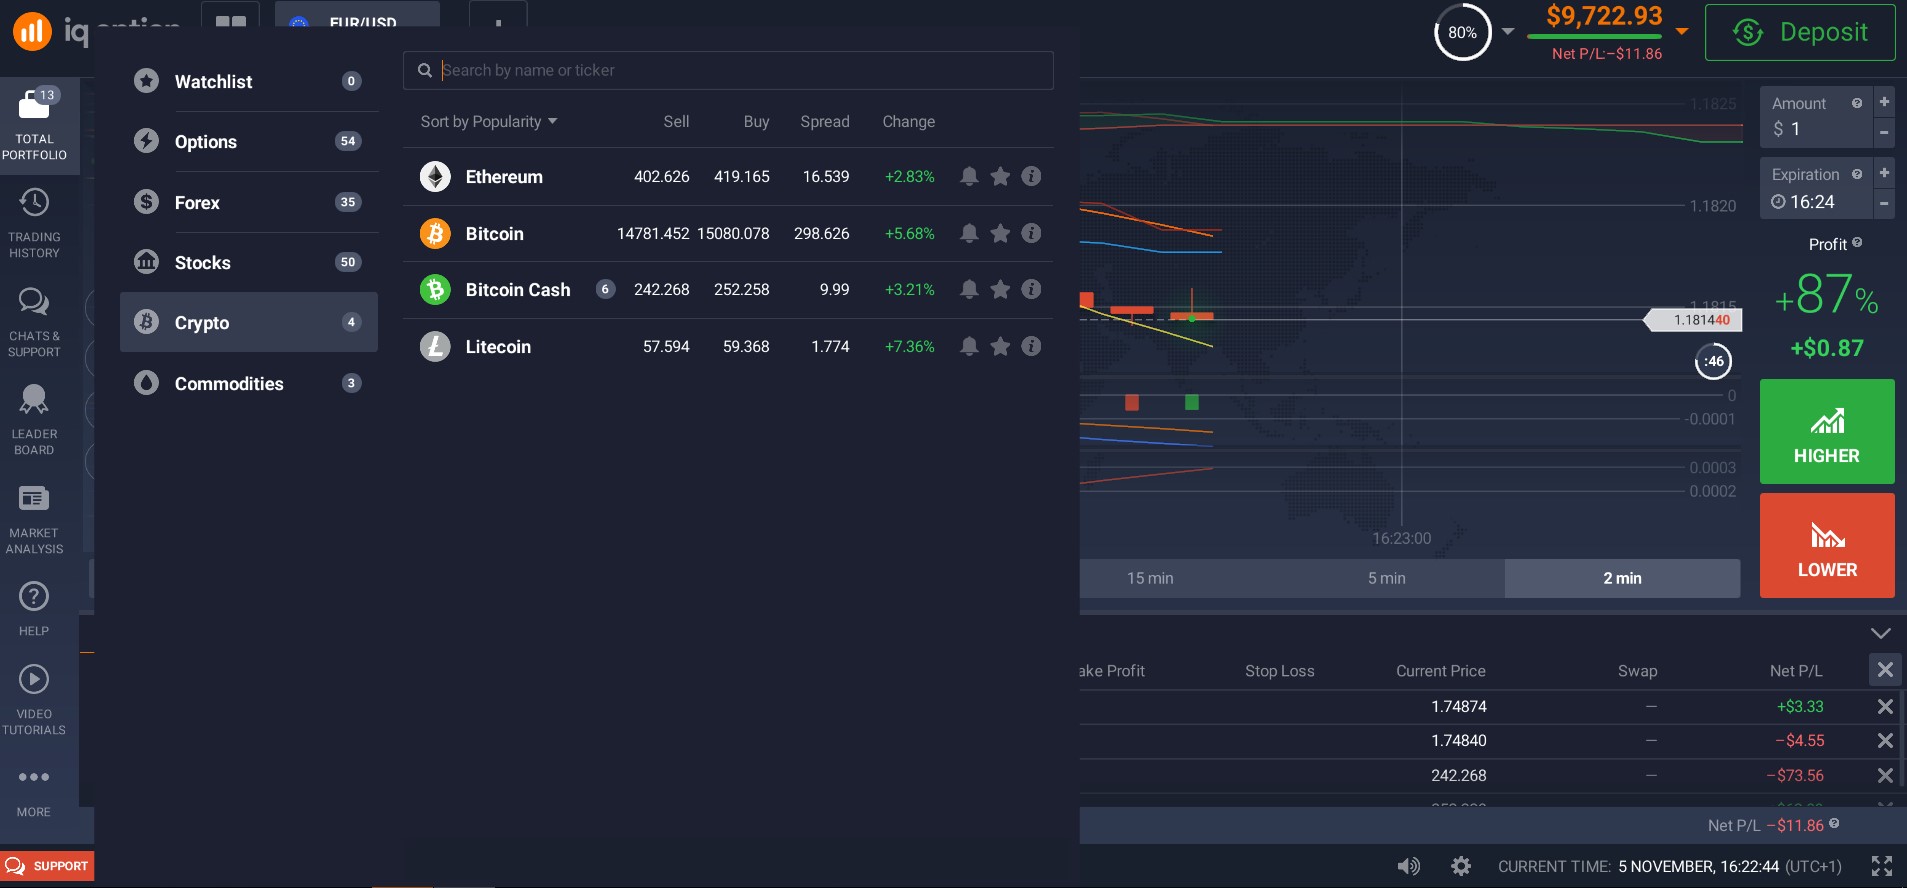Toggle the Bitcoin price alert bell
This screenshot has width=1907, height=888.
[x=969, y=233]
